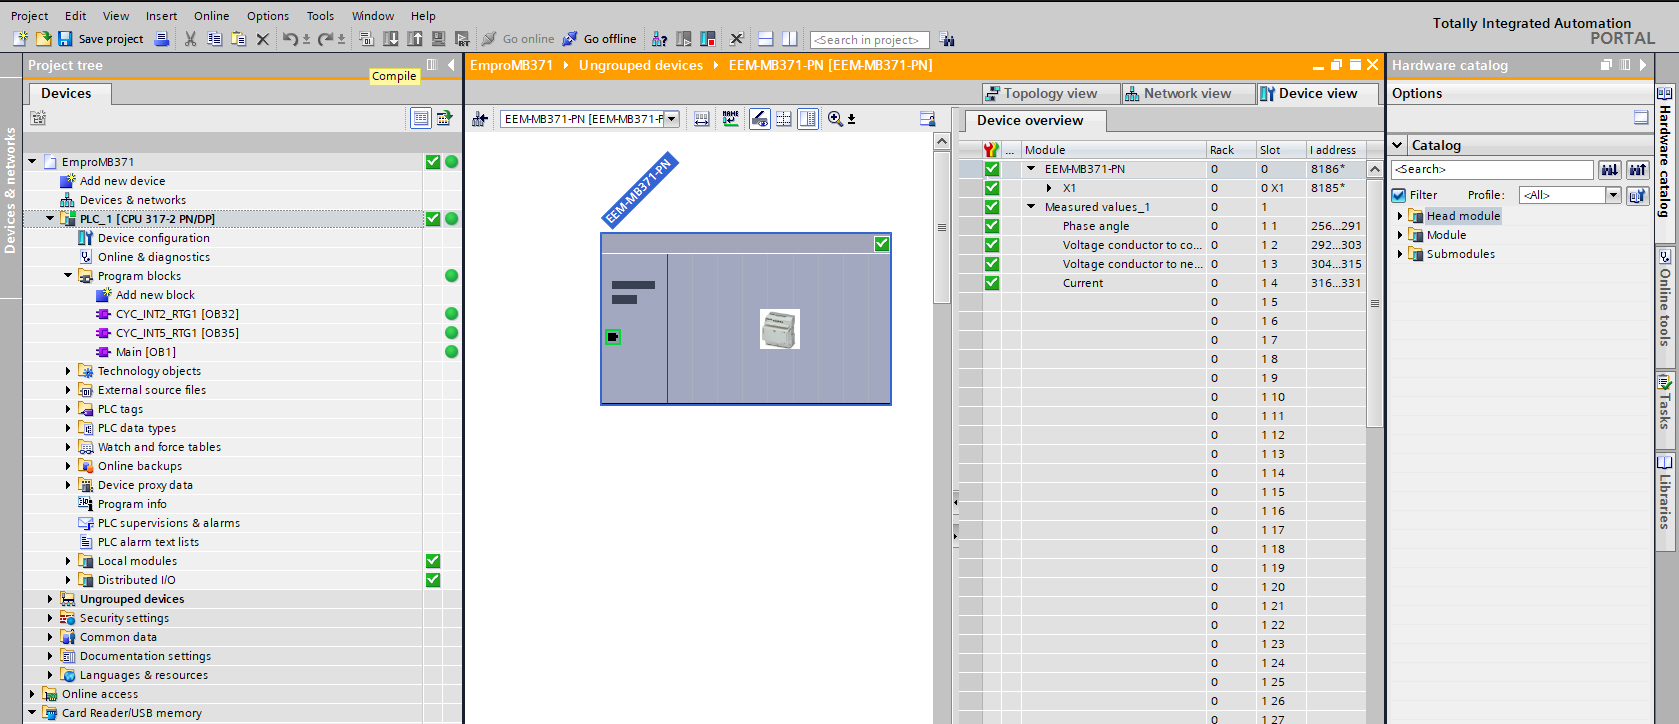The height and width of the screenshot is (724, 1679).
Task: Uncheck the Filter checkbox in catalog
Action: pos(1399,195)
